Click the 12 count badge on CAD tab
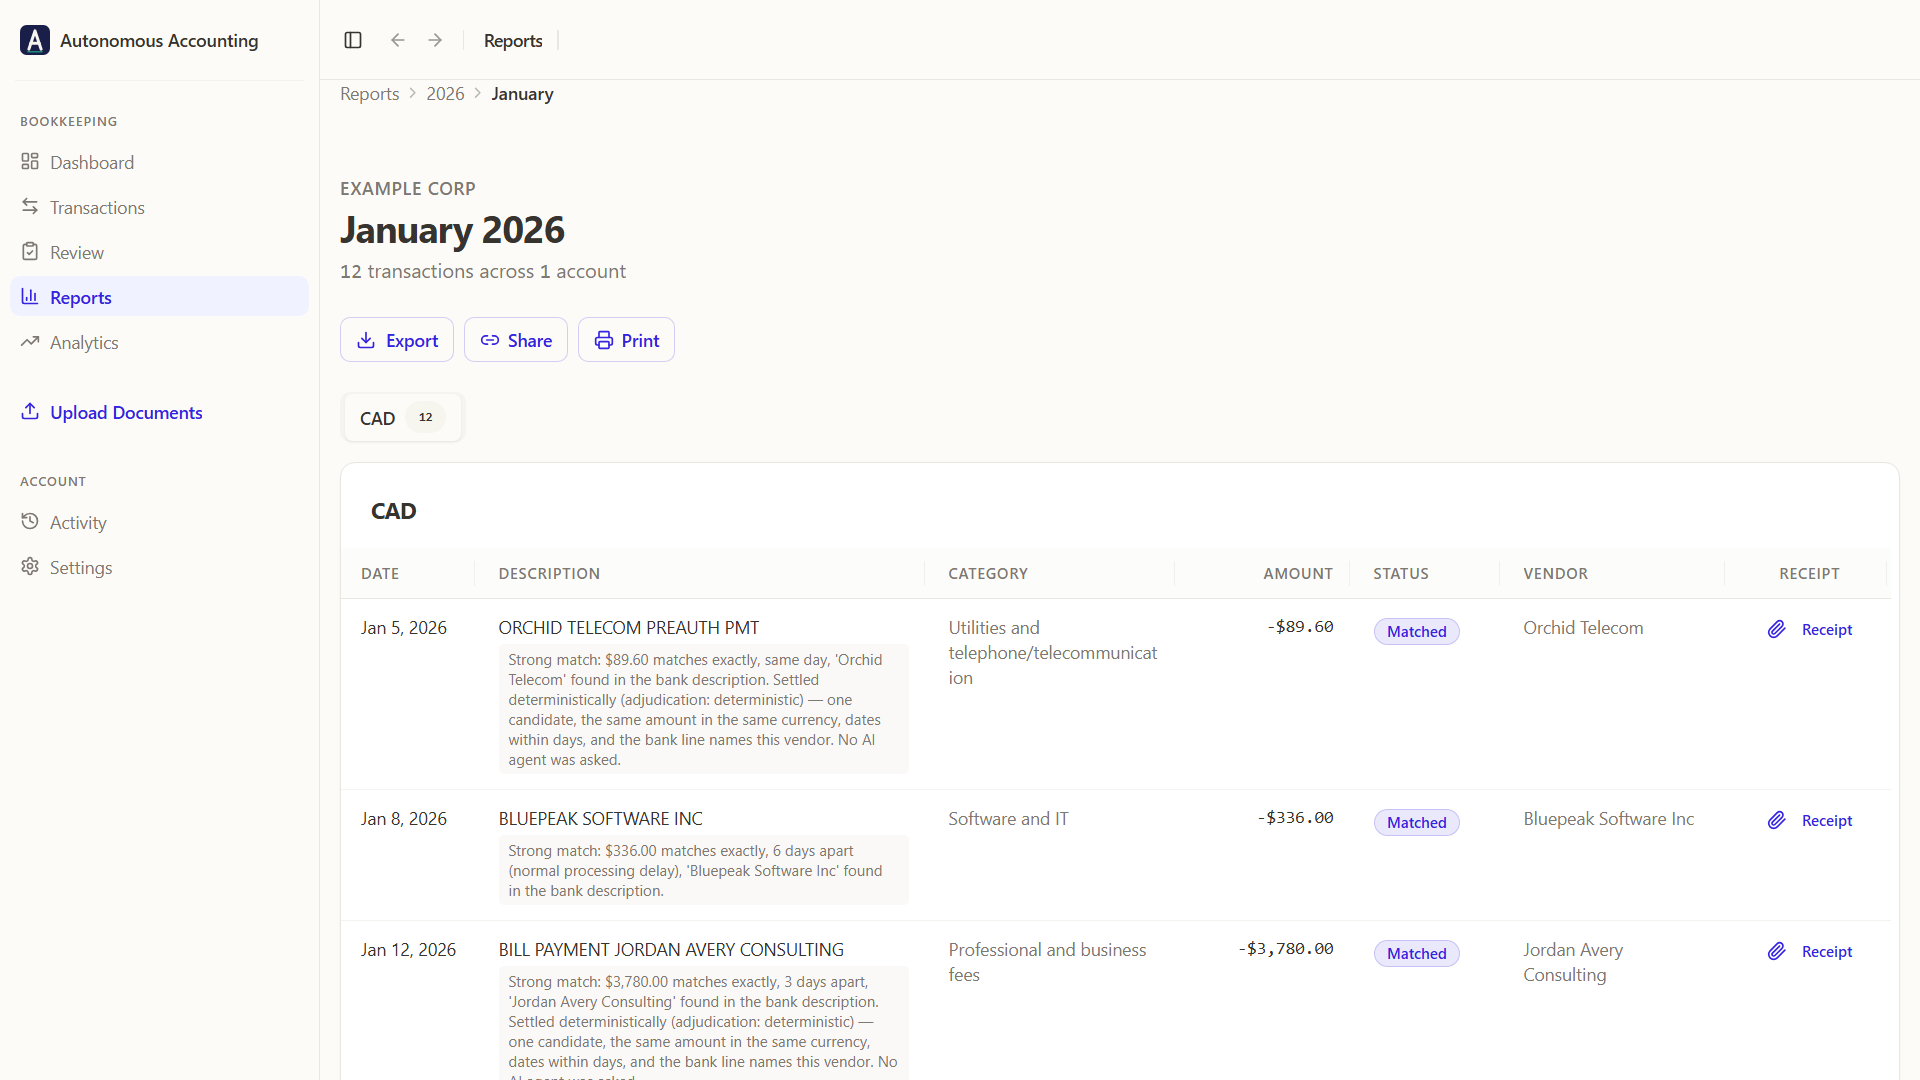The image size is (1920, 1080). [x=425, y=417]
